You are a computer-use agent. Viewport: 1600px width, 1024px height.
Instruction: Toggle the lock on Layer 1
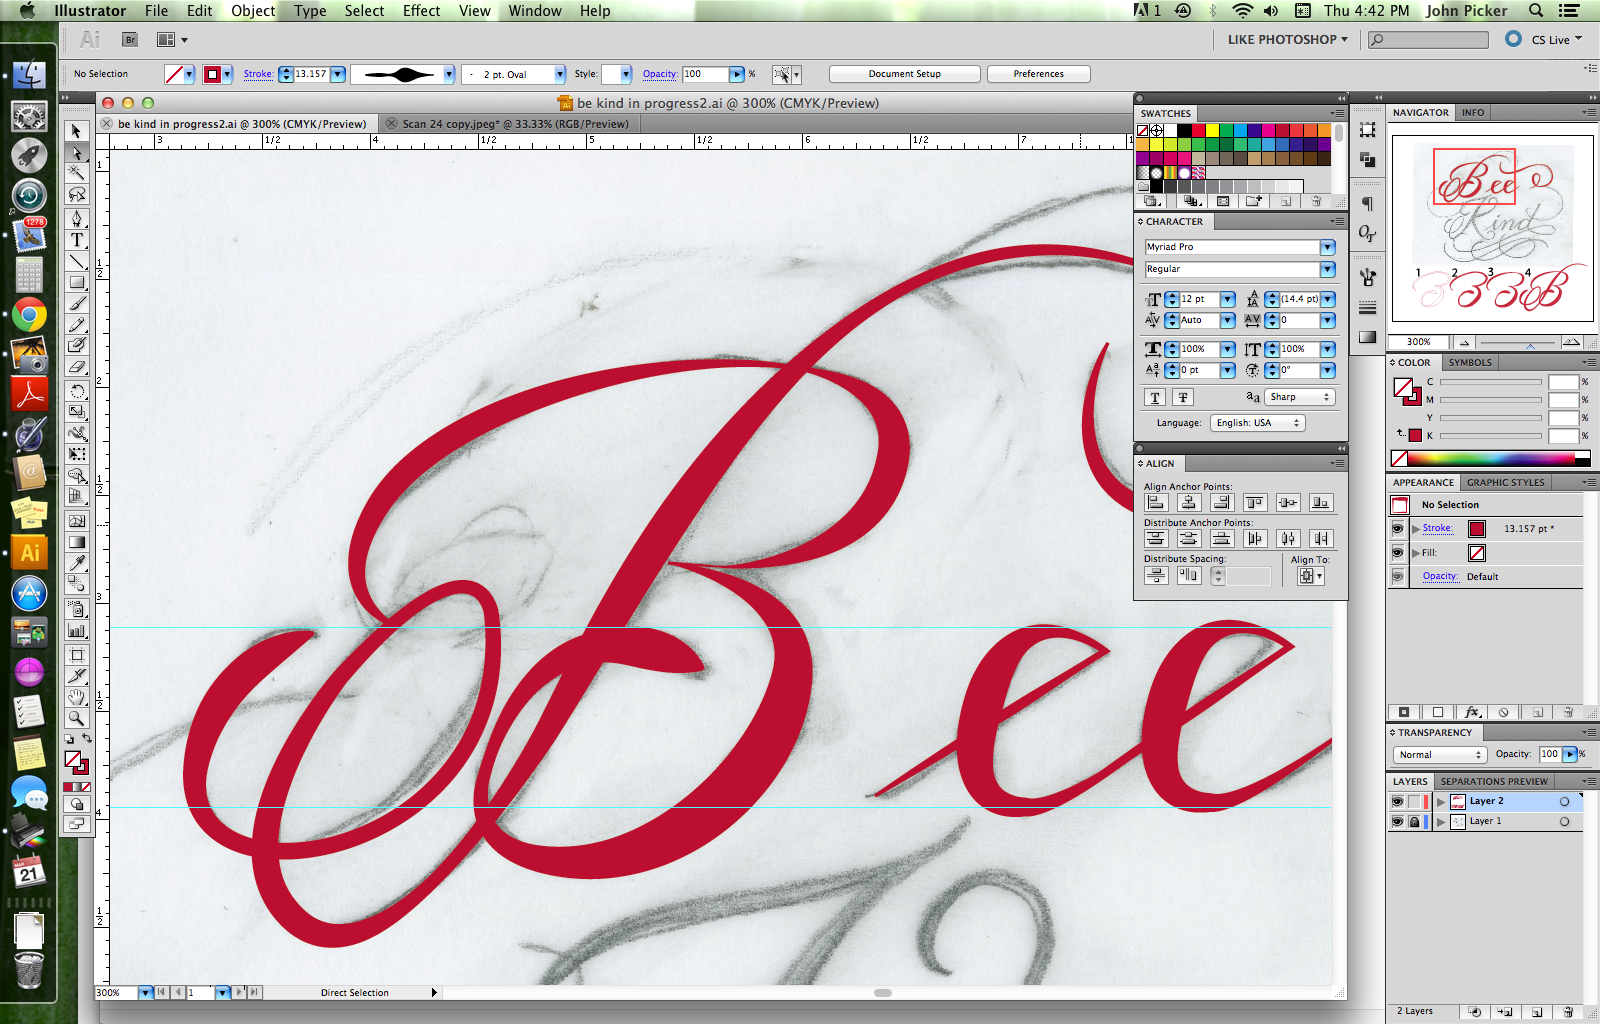pos(1414,821)
